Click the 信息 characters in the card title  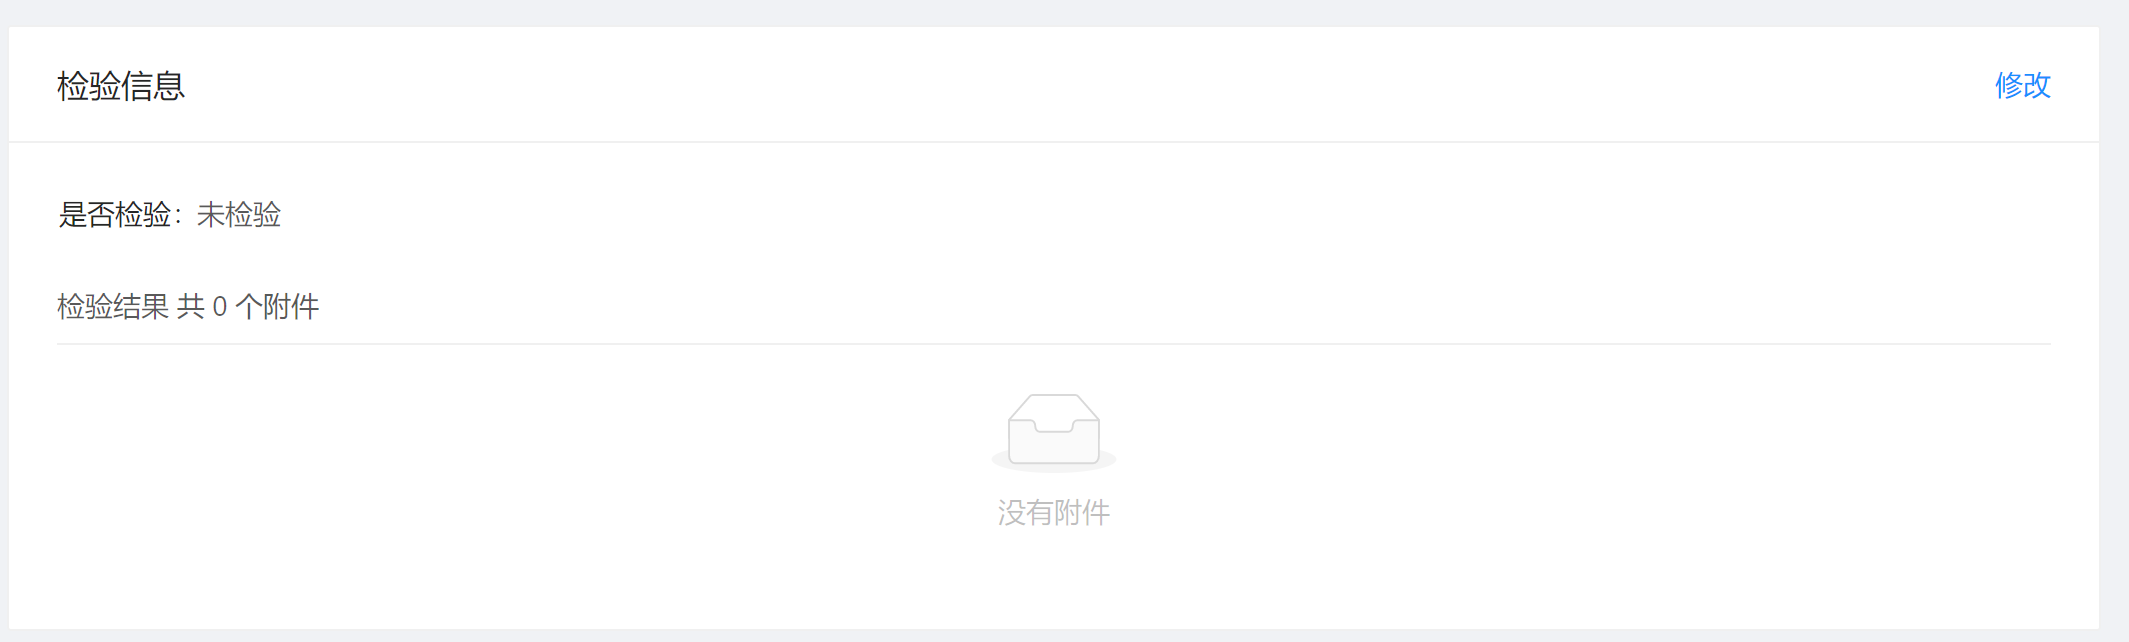click(x=153, y=86)
